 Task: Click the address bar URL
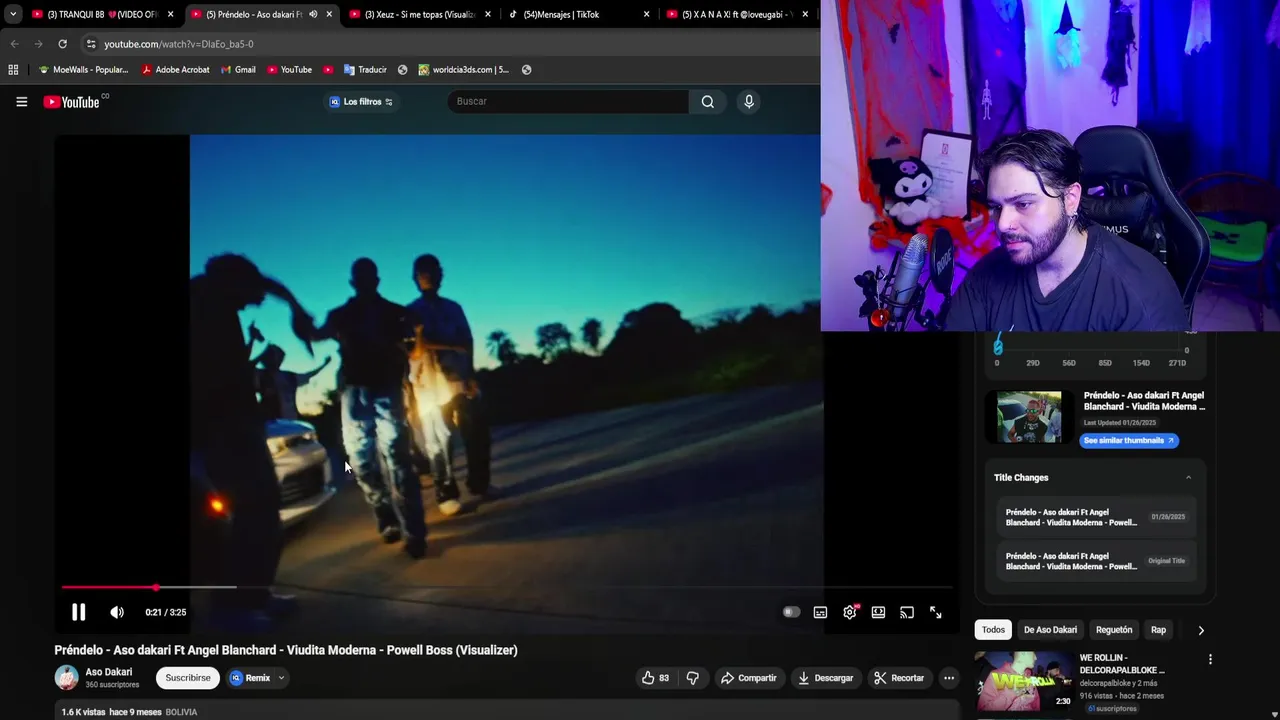[x=179, y=44]
